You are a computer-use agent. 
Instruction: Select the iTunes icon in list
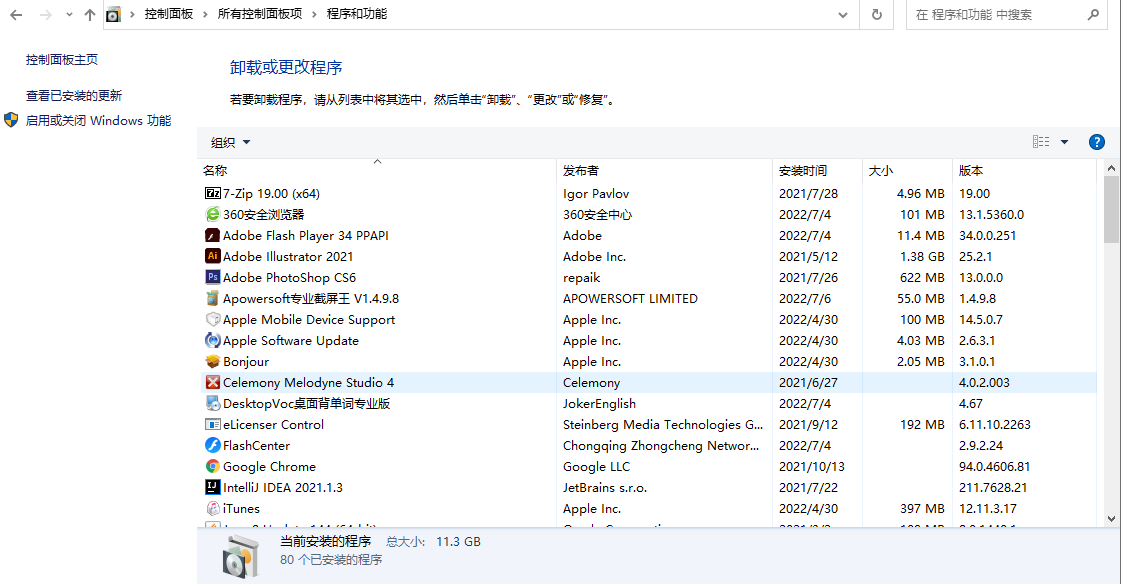pos(212,508)
